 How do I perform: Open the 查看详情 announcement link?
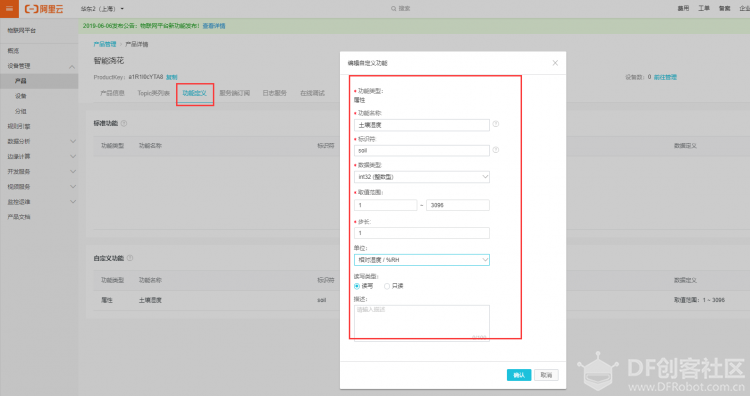pyautogui.click(x=214, y=26)
